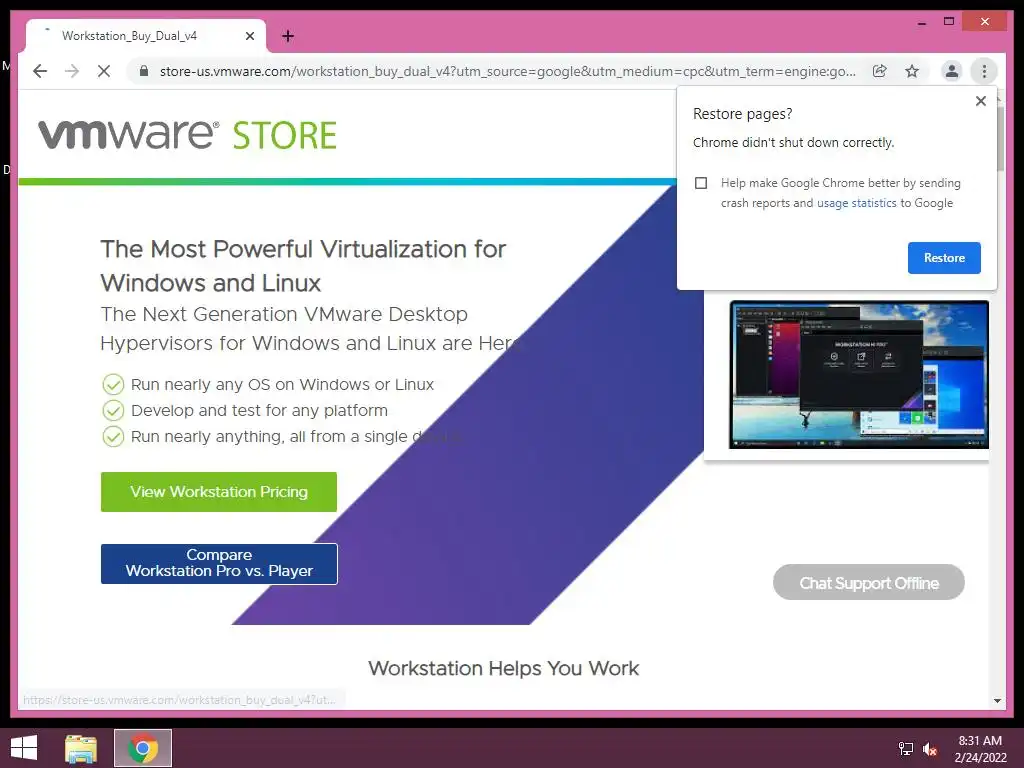Click the Workstation product screenshot thumbnail
The width and height of the screenshot is (1024, 768).
coord(859,375)
